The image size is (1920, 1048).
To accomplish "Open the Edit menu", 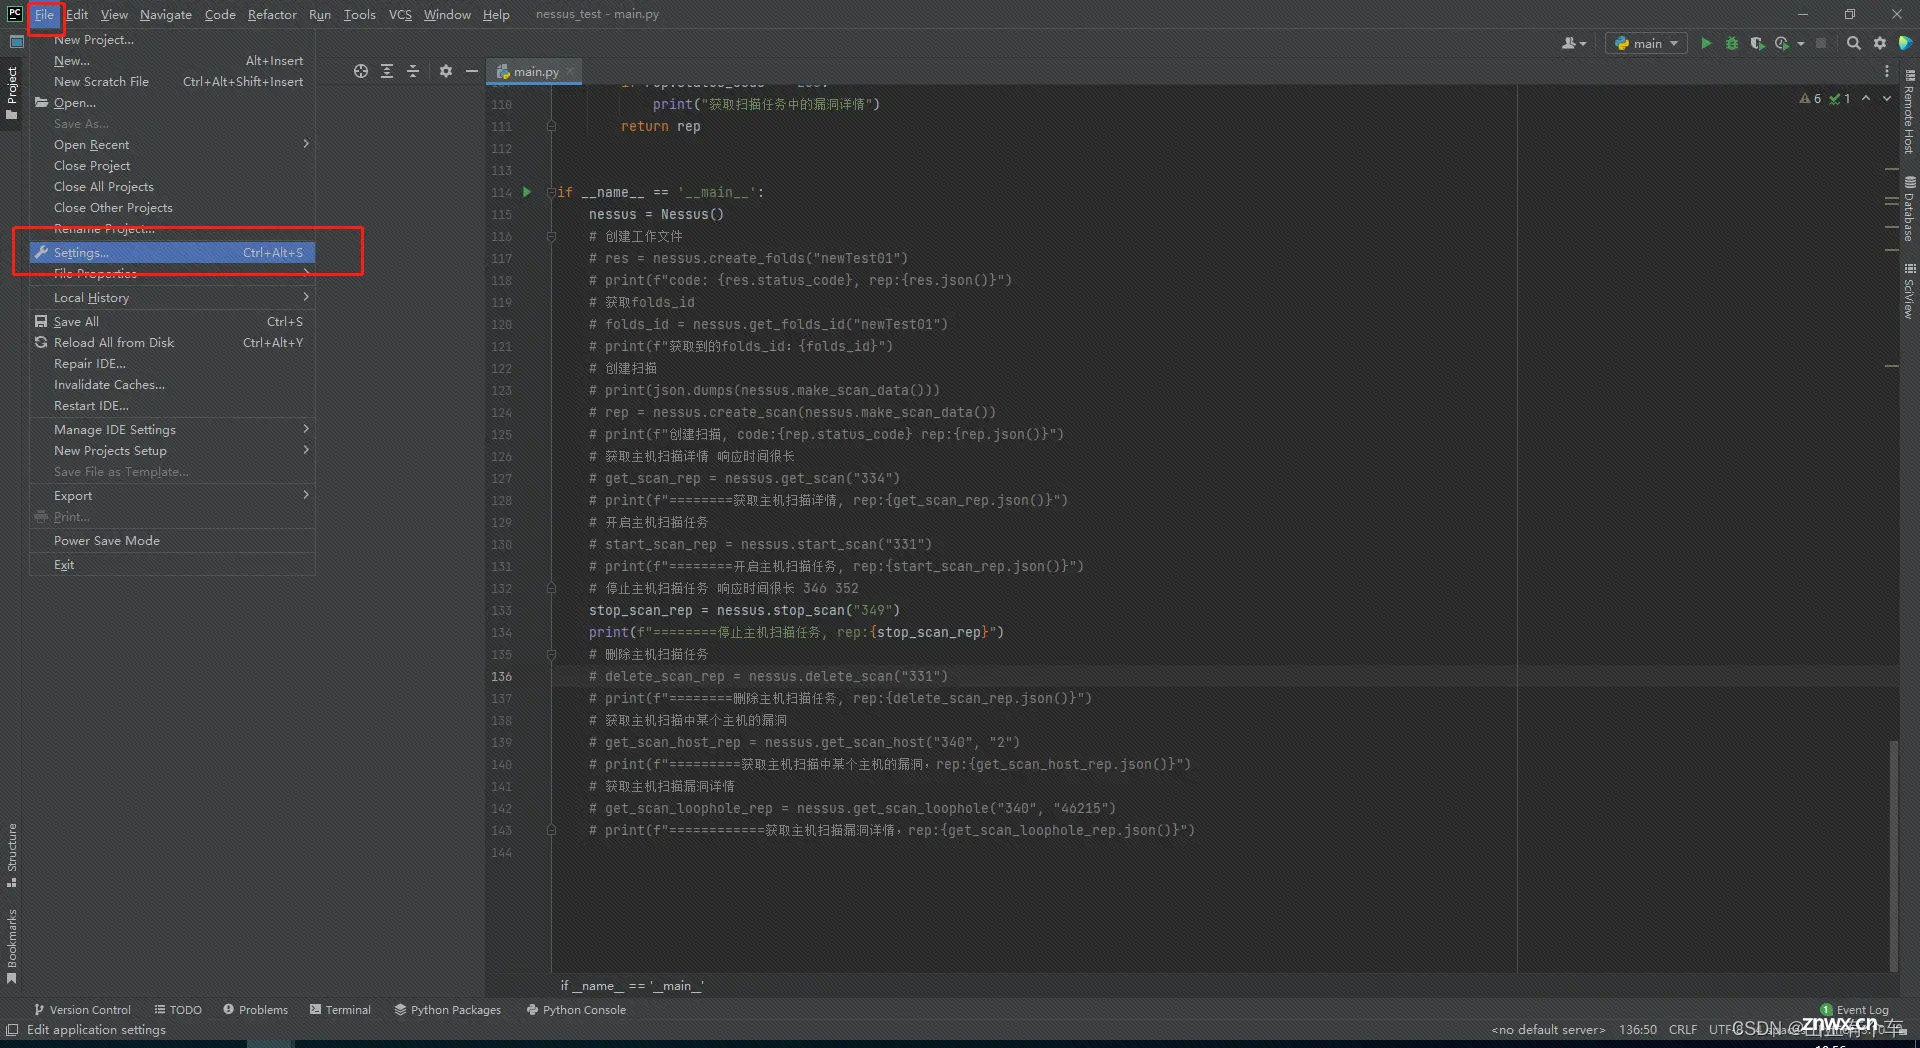I will click(77, 14).
